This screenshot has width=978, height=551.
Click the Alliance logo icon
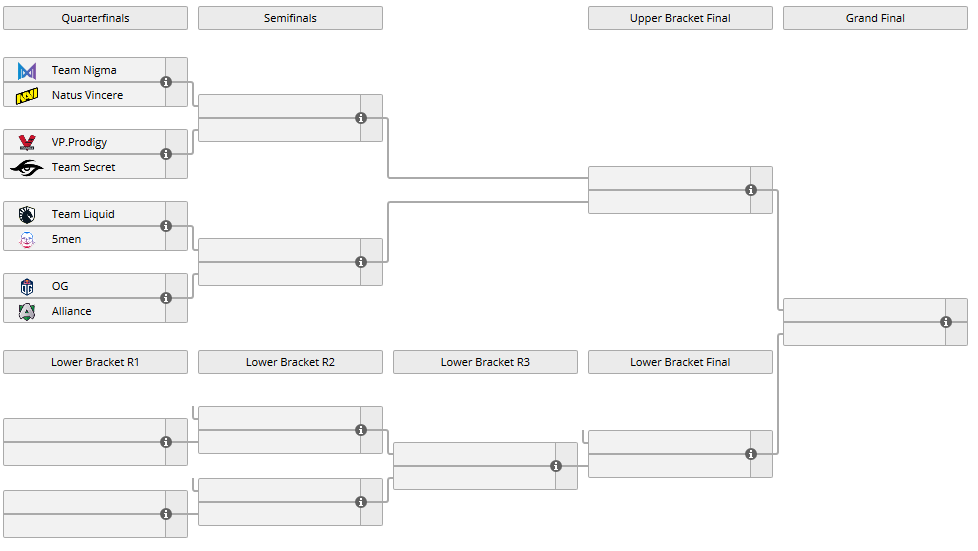[27, 312]
